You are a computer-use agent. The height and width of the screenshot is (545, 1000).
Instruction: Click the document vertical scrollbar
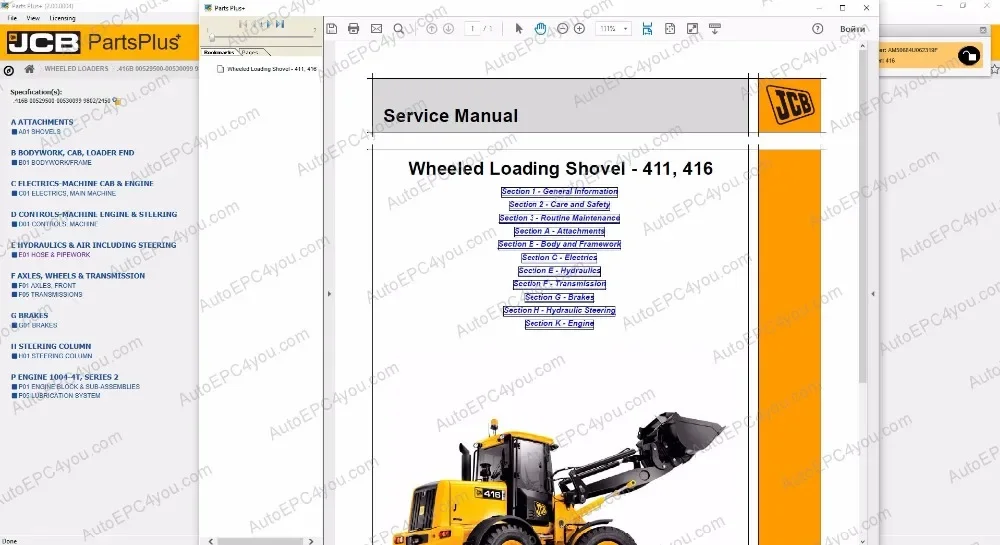[862, 217]
